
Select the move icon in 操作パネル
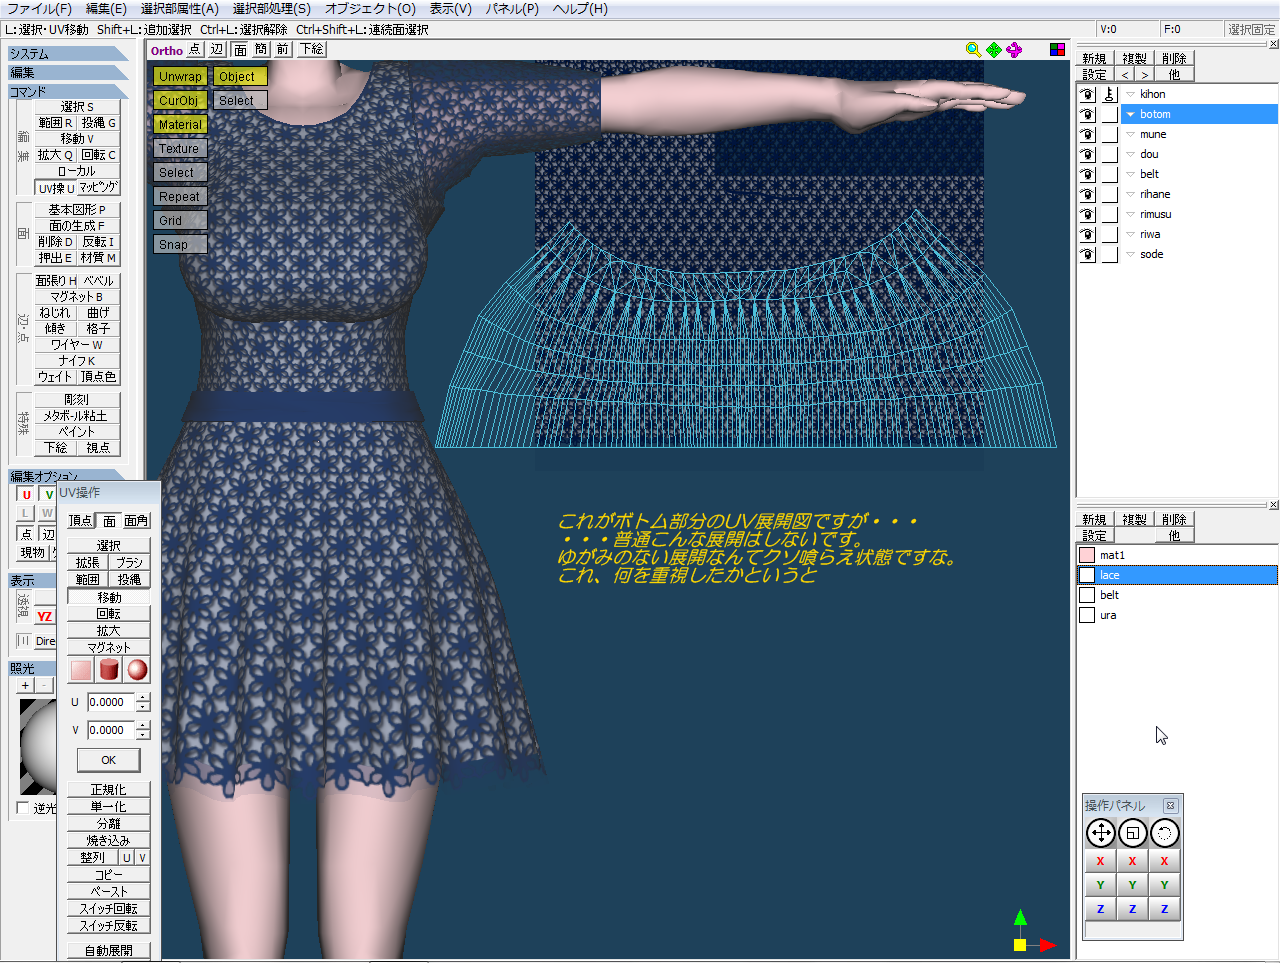[1100, 833]
